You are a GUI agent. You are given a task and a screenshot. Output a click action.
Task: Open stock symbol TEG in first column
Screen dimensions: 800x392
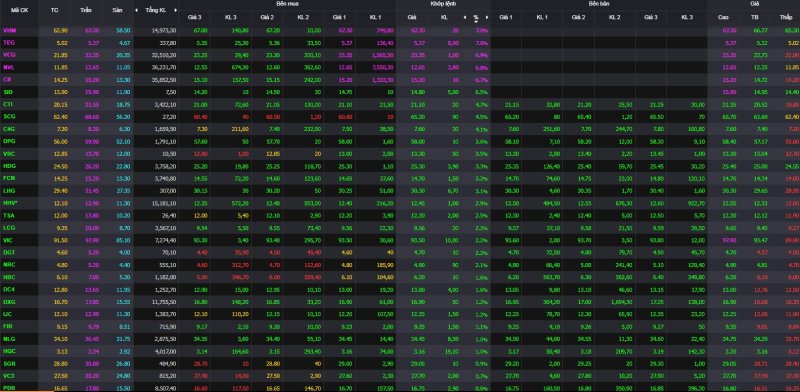(8, 43)
